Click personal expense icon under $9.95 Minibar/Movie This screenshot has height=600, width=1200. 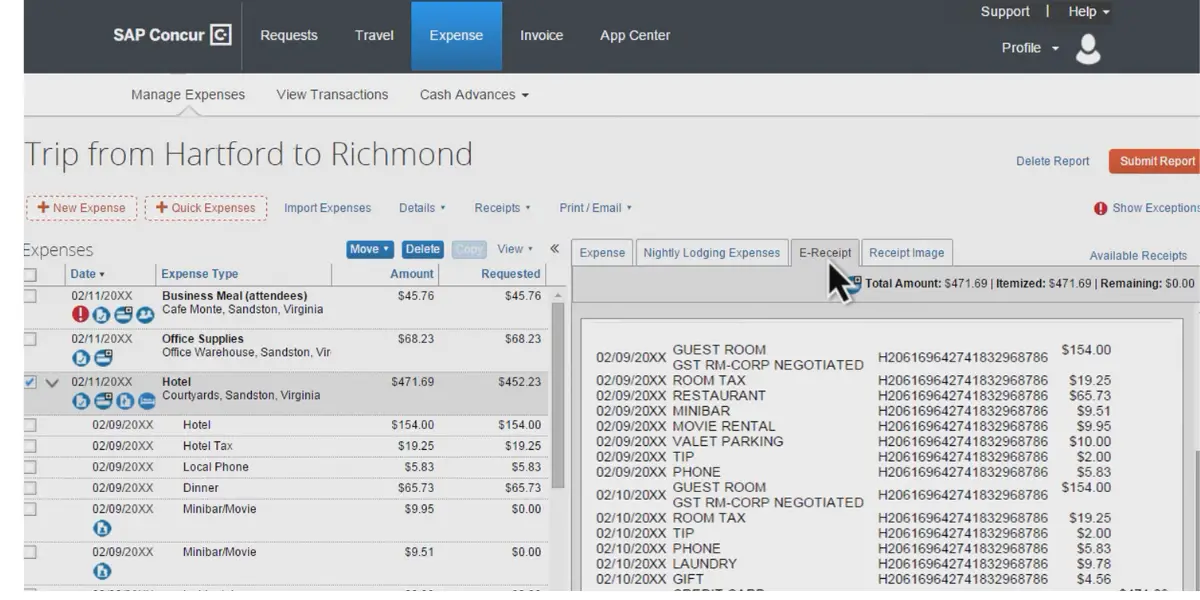[x=101, y=528]
